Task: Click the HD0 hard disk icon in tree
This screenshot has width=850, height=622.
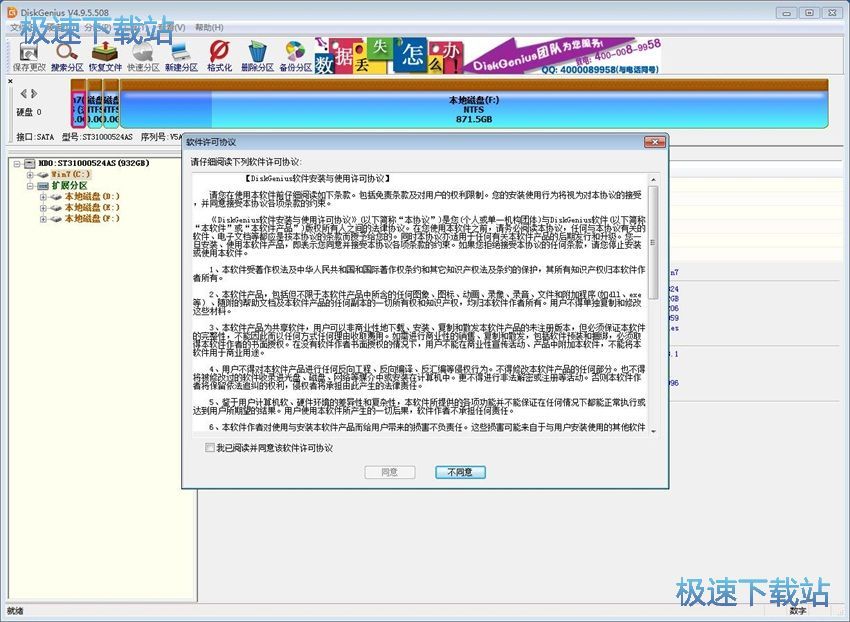Action: point(29,163)
